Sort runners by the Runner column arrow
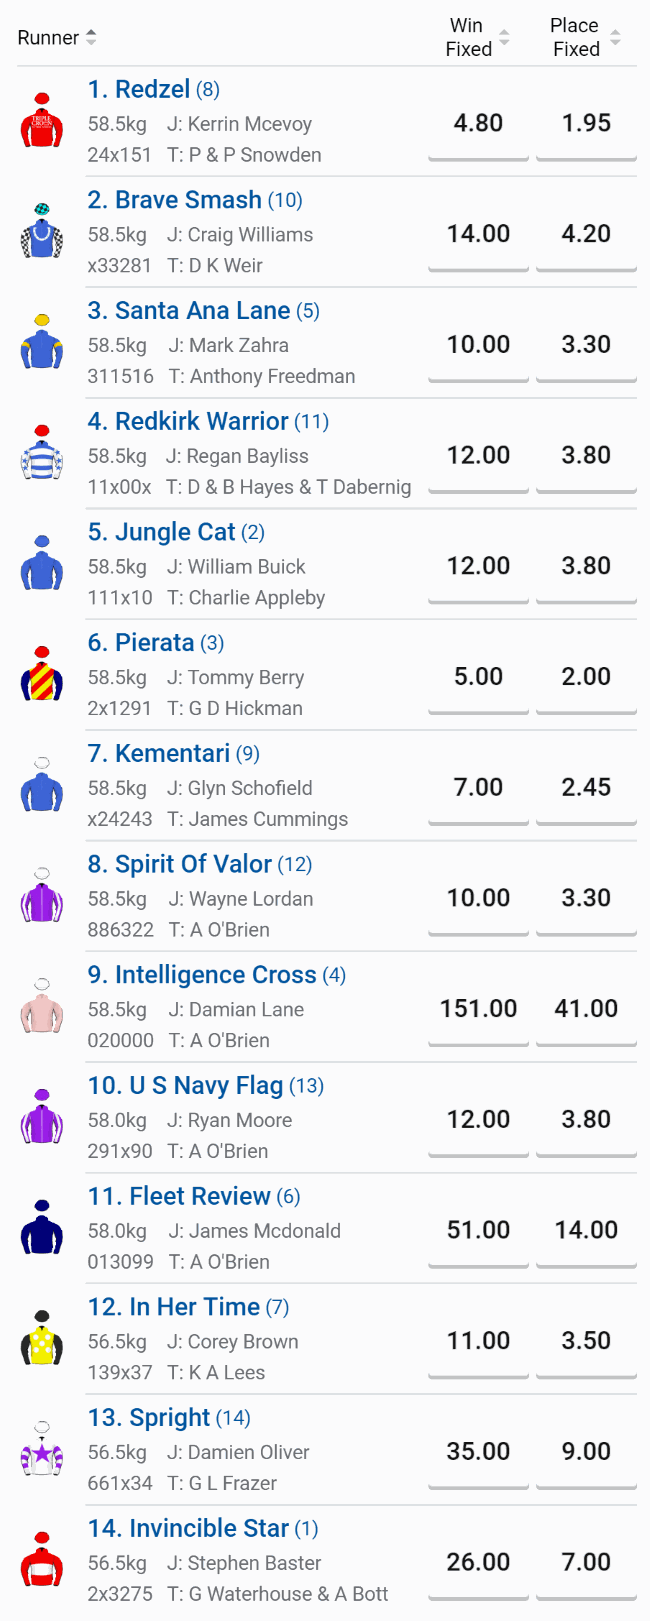This screenshot has height=1621, width=650. coord(91,38)
